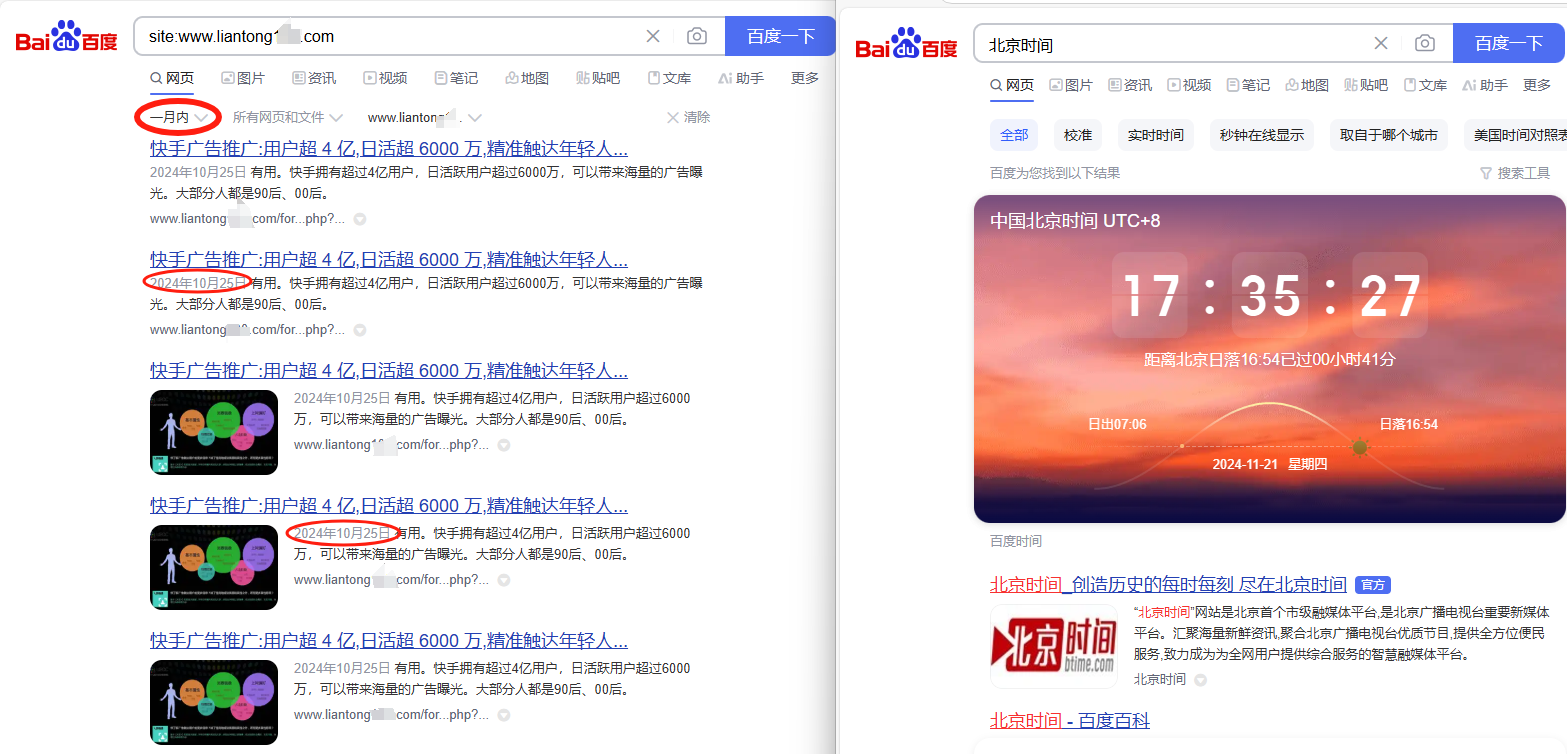This screenshot has width=1567, height=754.
Task: Select the 取自于哪个城市 filter chip
Action: 1389,135
